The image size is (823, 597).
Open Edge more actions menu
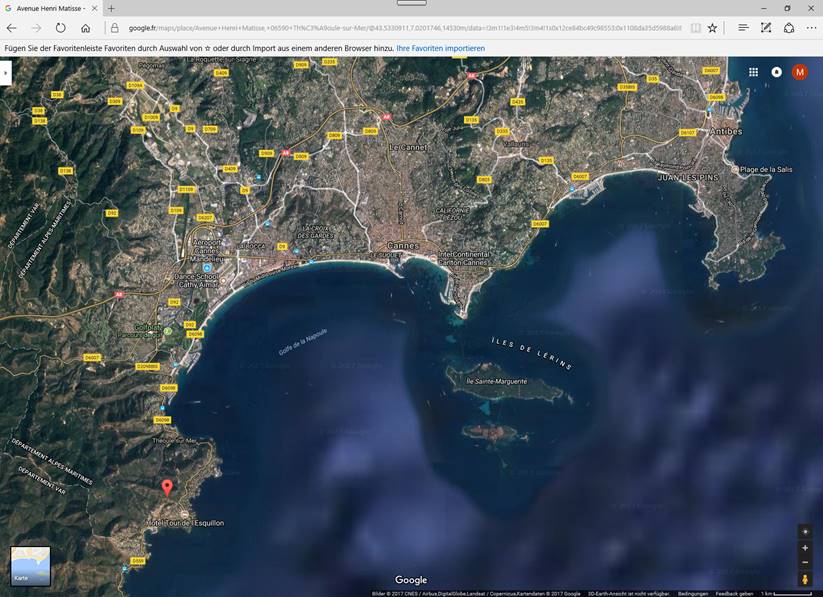pos(810,28)
